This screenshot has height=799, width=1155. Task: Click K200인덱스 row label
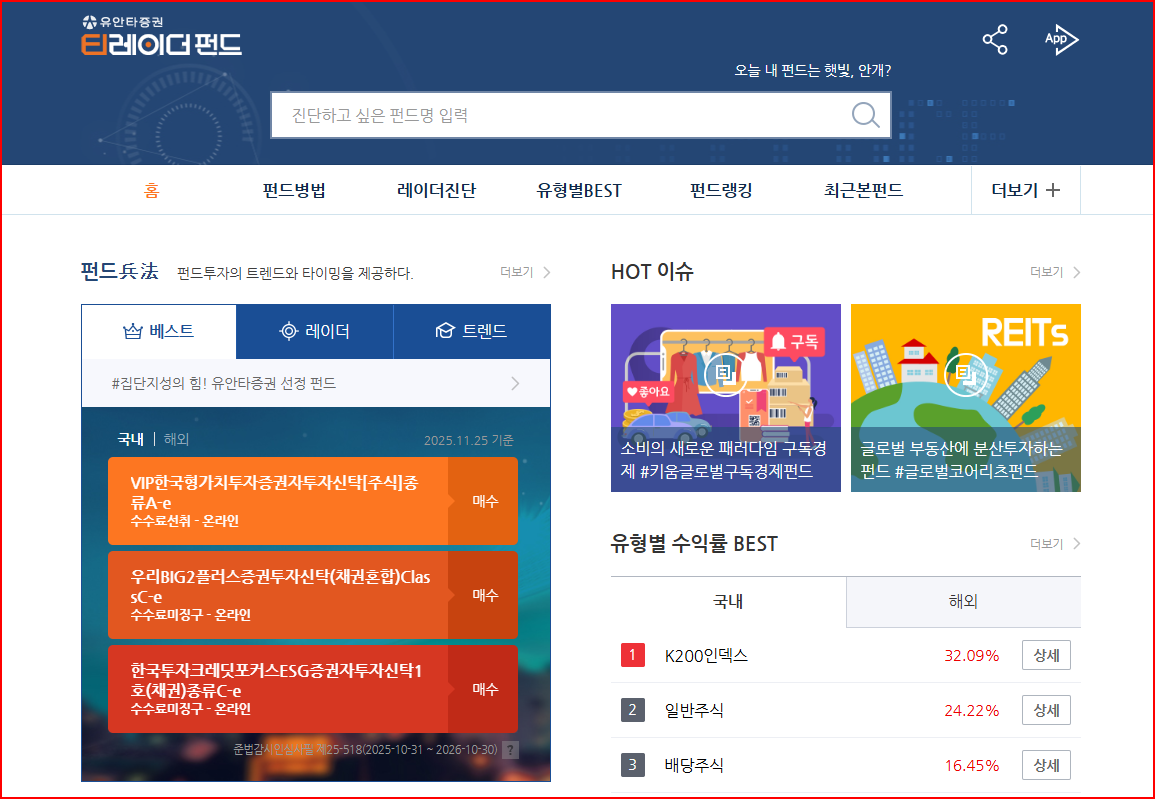pos(706,655)
